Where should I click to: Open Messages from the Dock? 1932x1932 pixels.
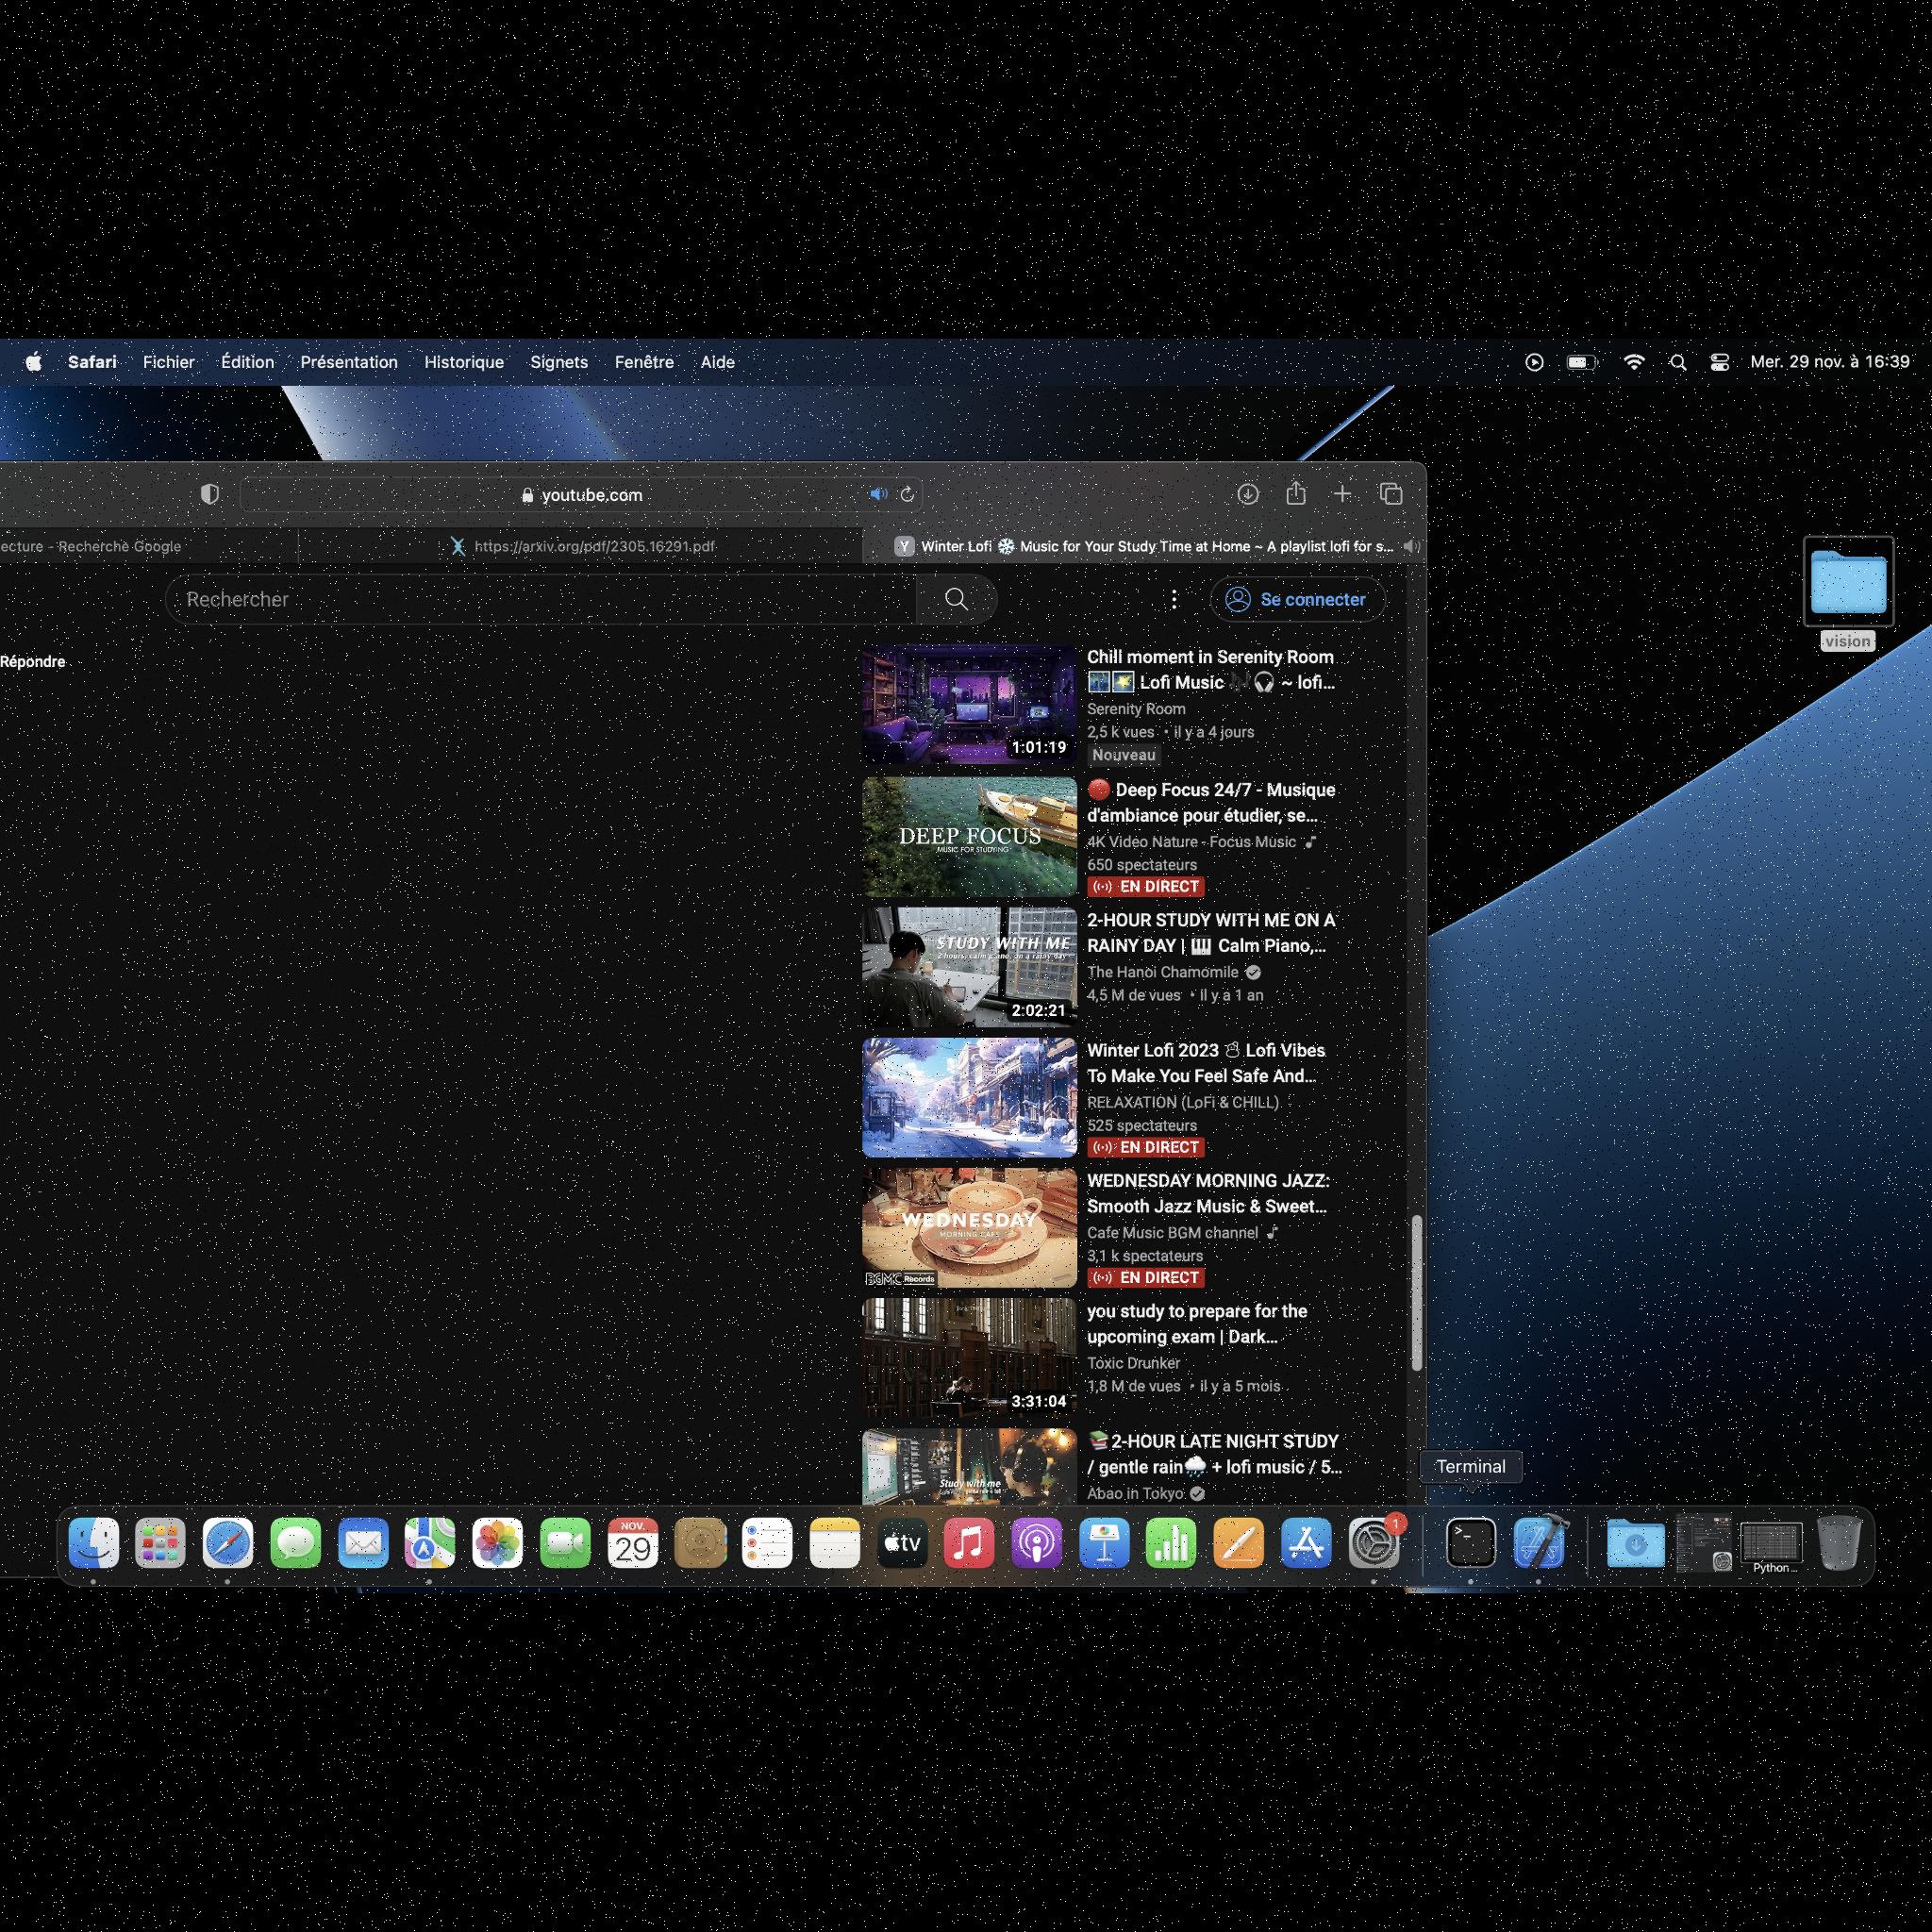296,1542
